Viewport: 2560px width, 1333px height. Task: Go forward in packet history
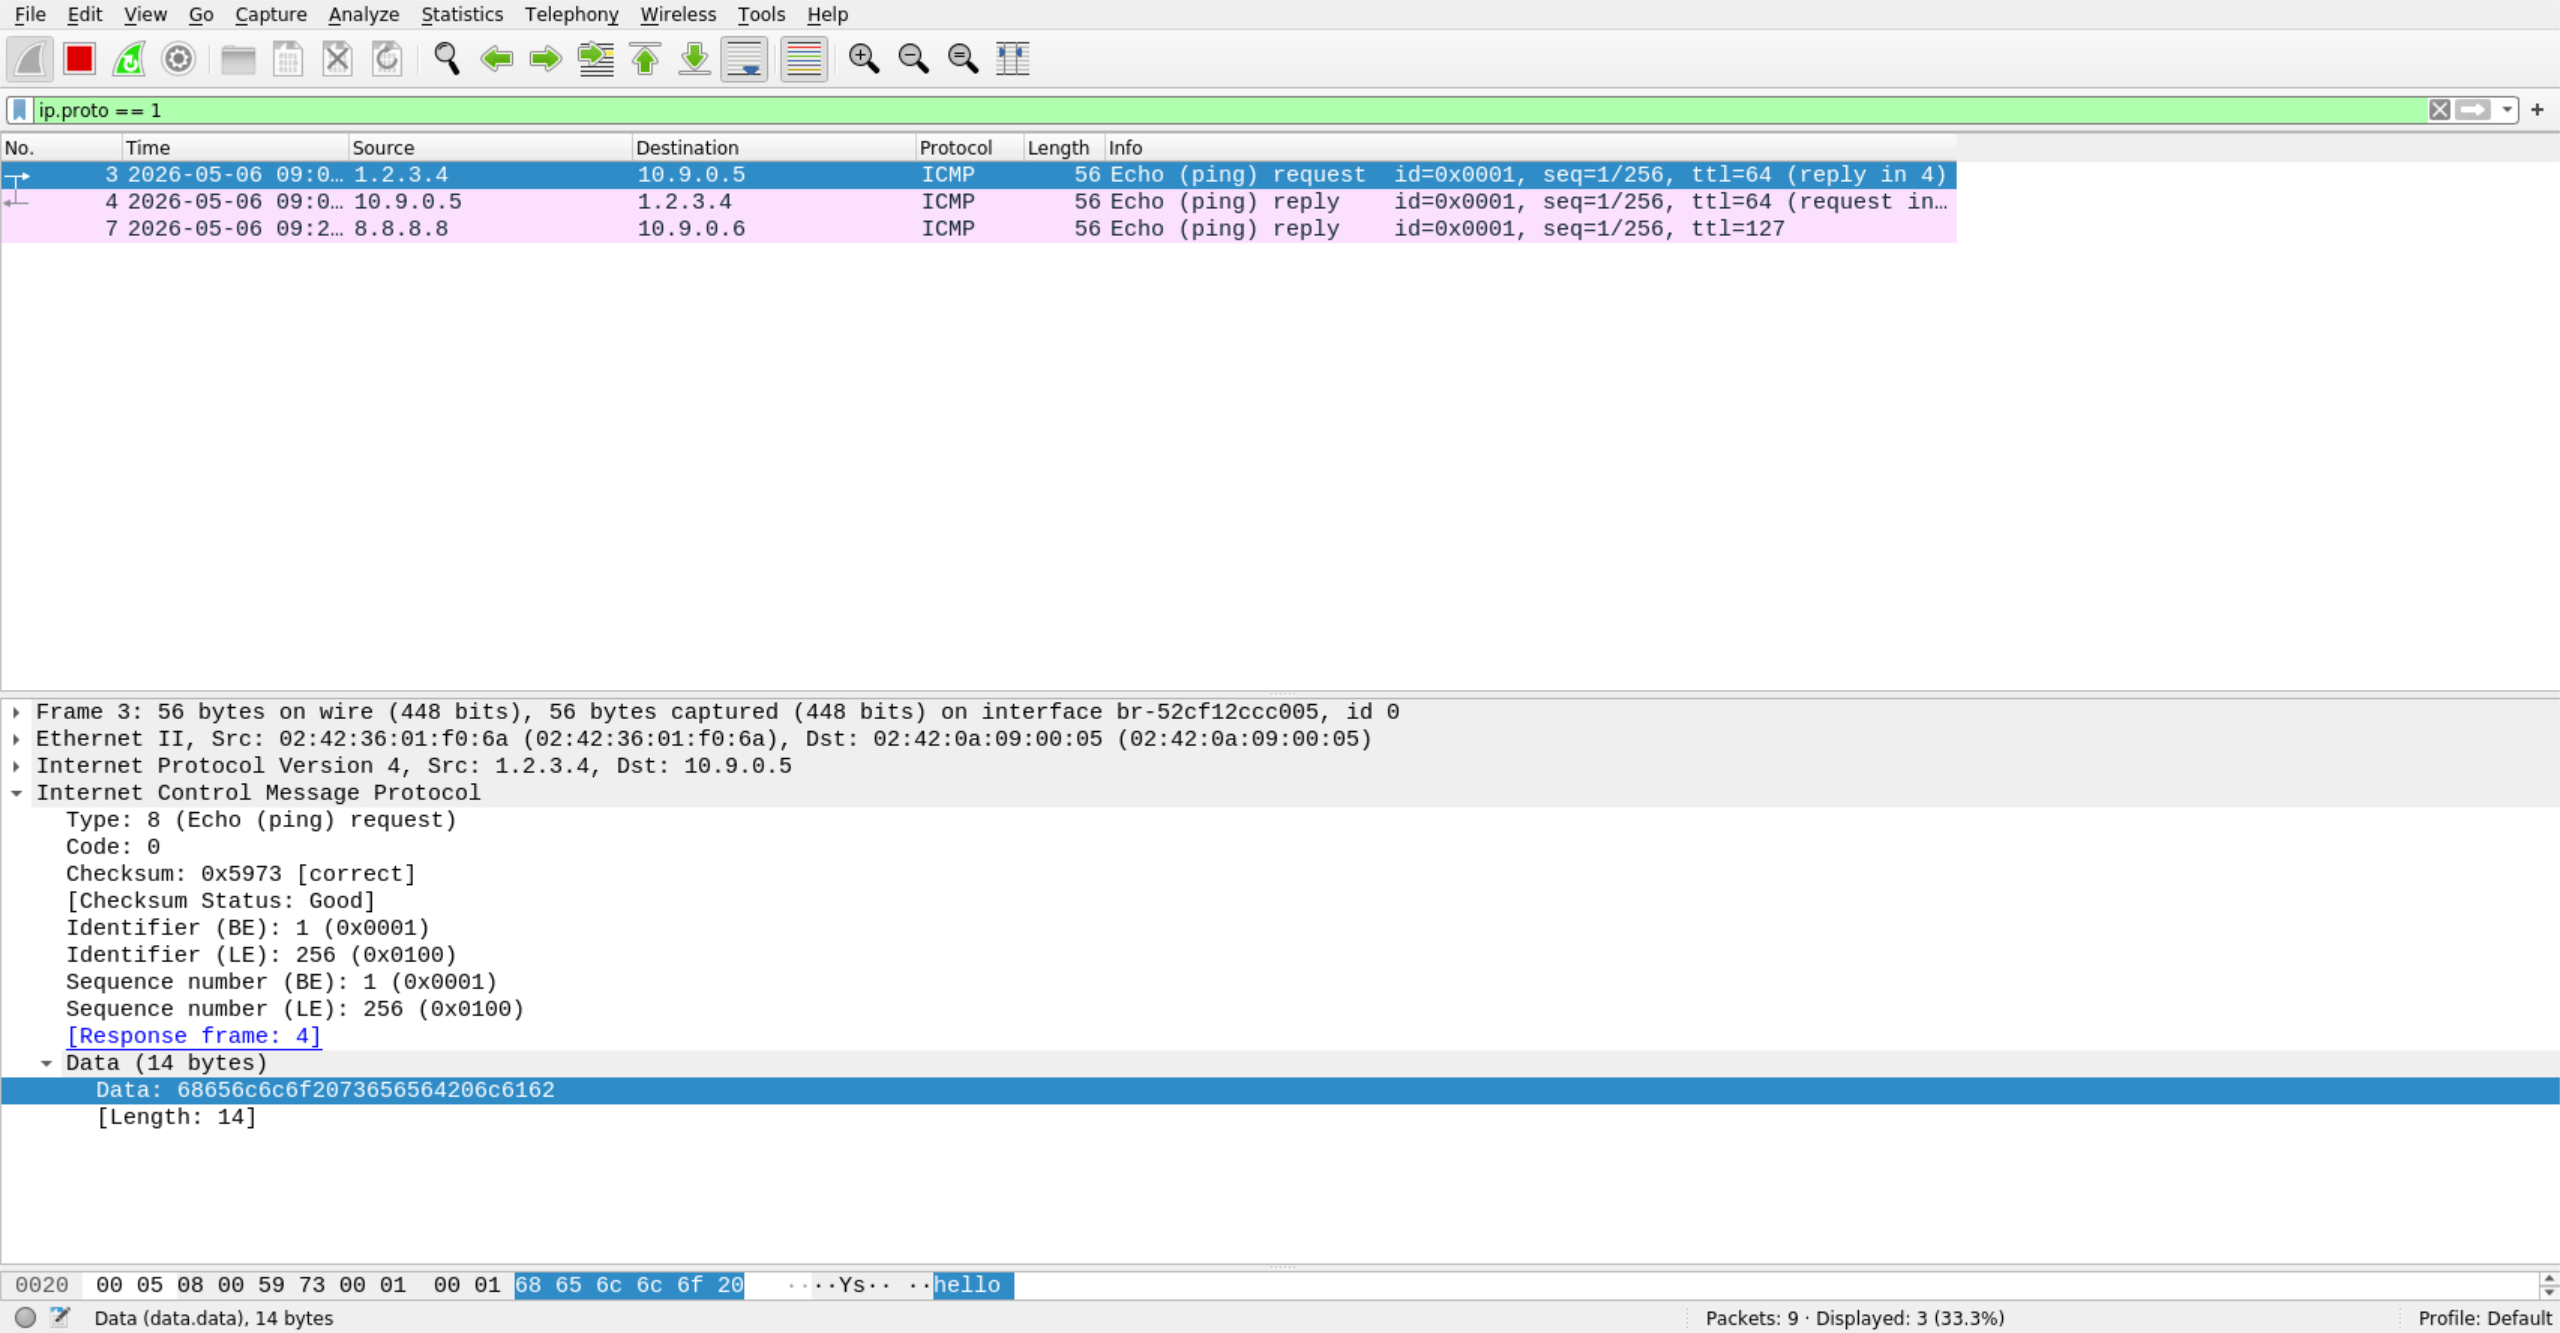545,59
